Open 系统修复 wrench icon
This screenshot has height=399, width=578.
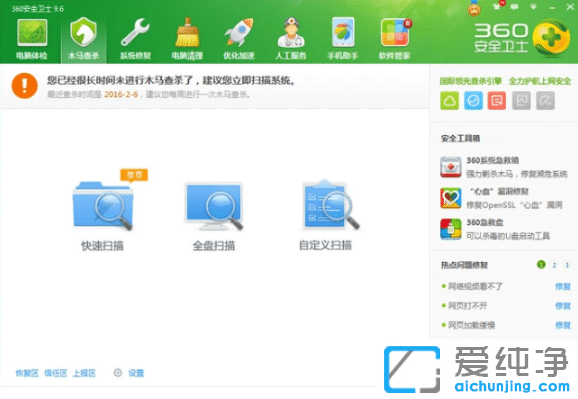[x=135, y=39]
